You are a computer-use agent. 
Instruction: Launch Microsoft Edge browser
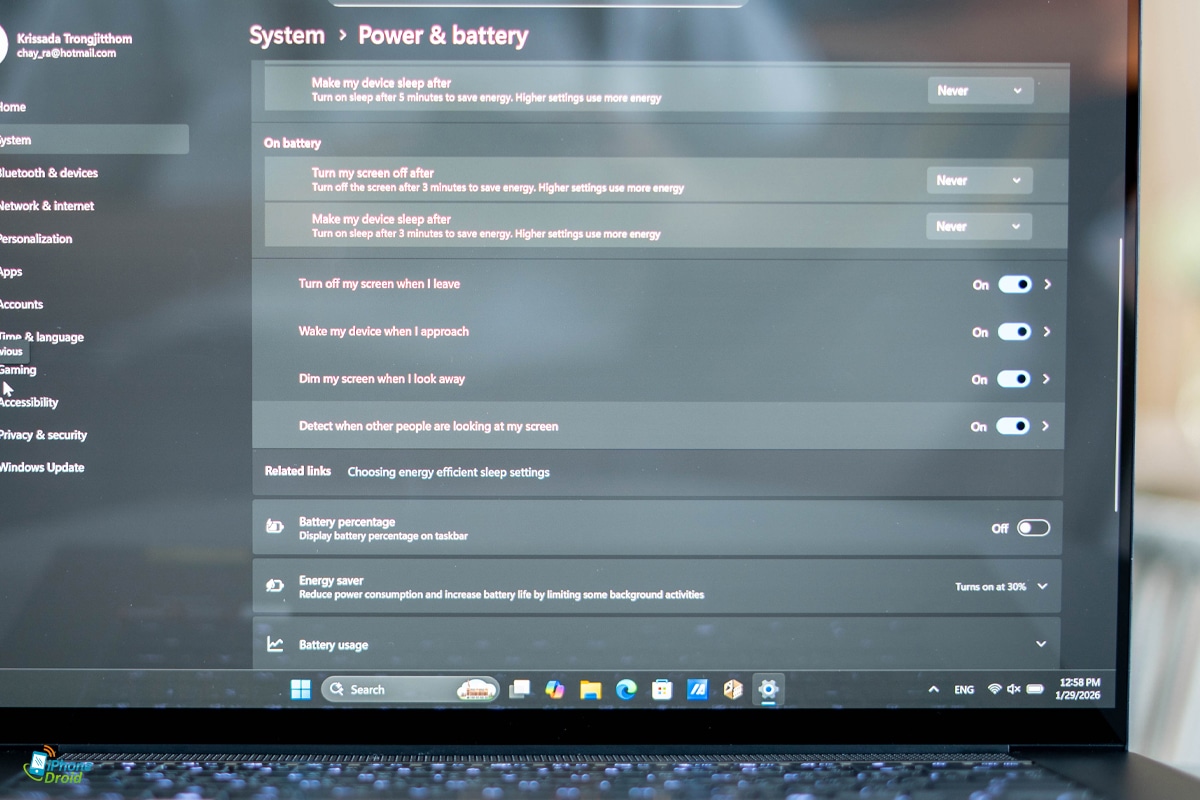[x=626, y=689]
